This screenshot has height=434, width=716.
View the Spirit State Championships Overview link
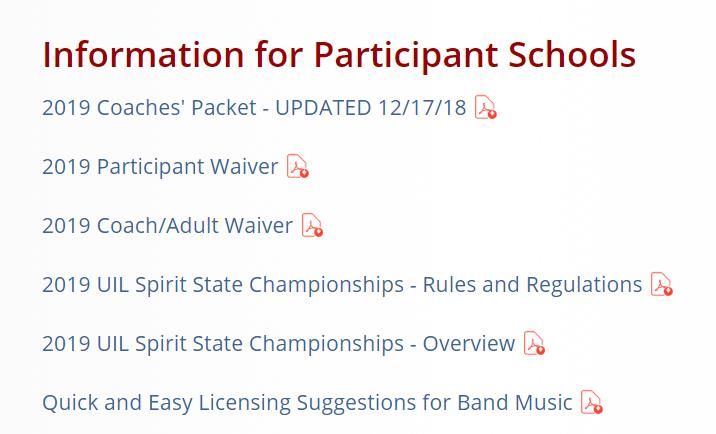(279, 344)
